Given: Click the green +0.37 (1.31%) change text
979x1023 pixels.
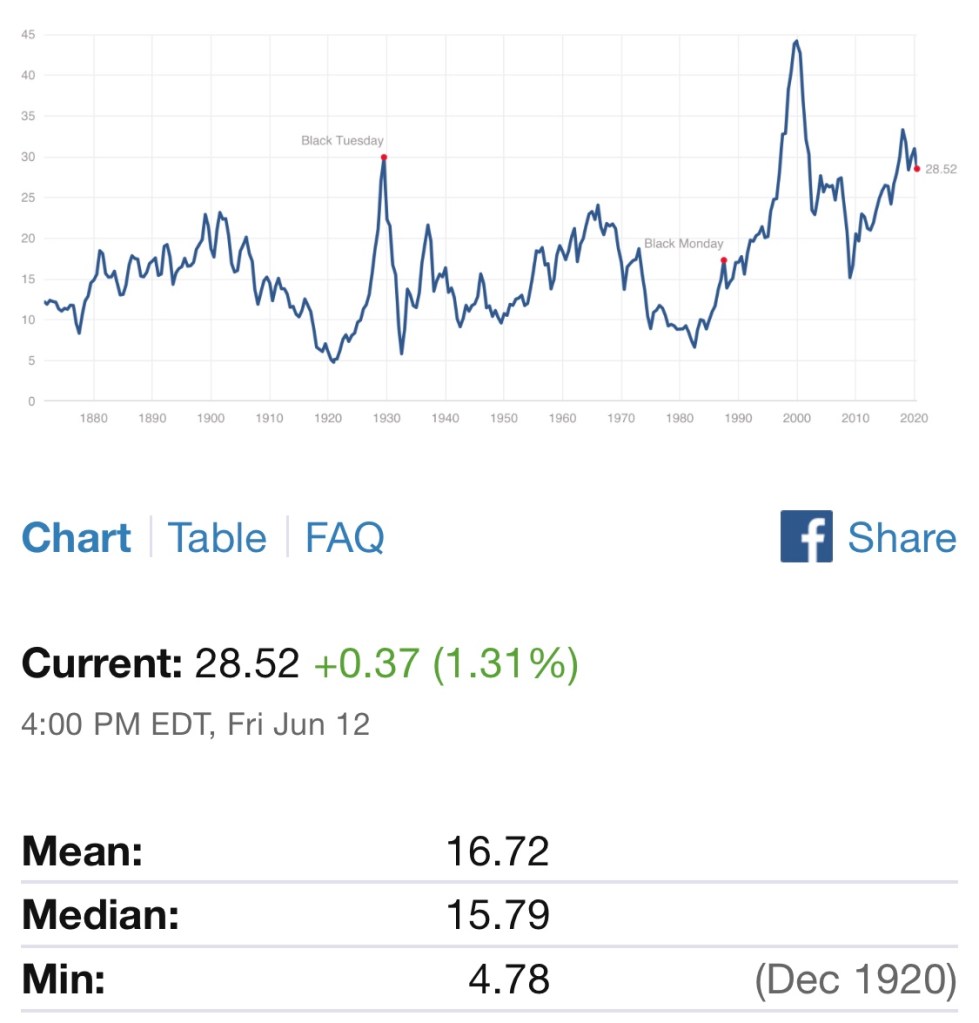Looking at the screenshot, I should [x=445, y=663].
